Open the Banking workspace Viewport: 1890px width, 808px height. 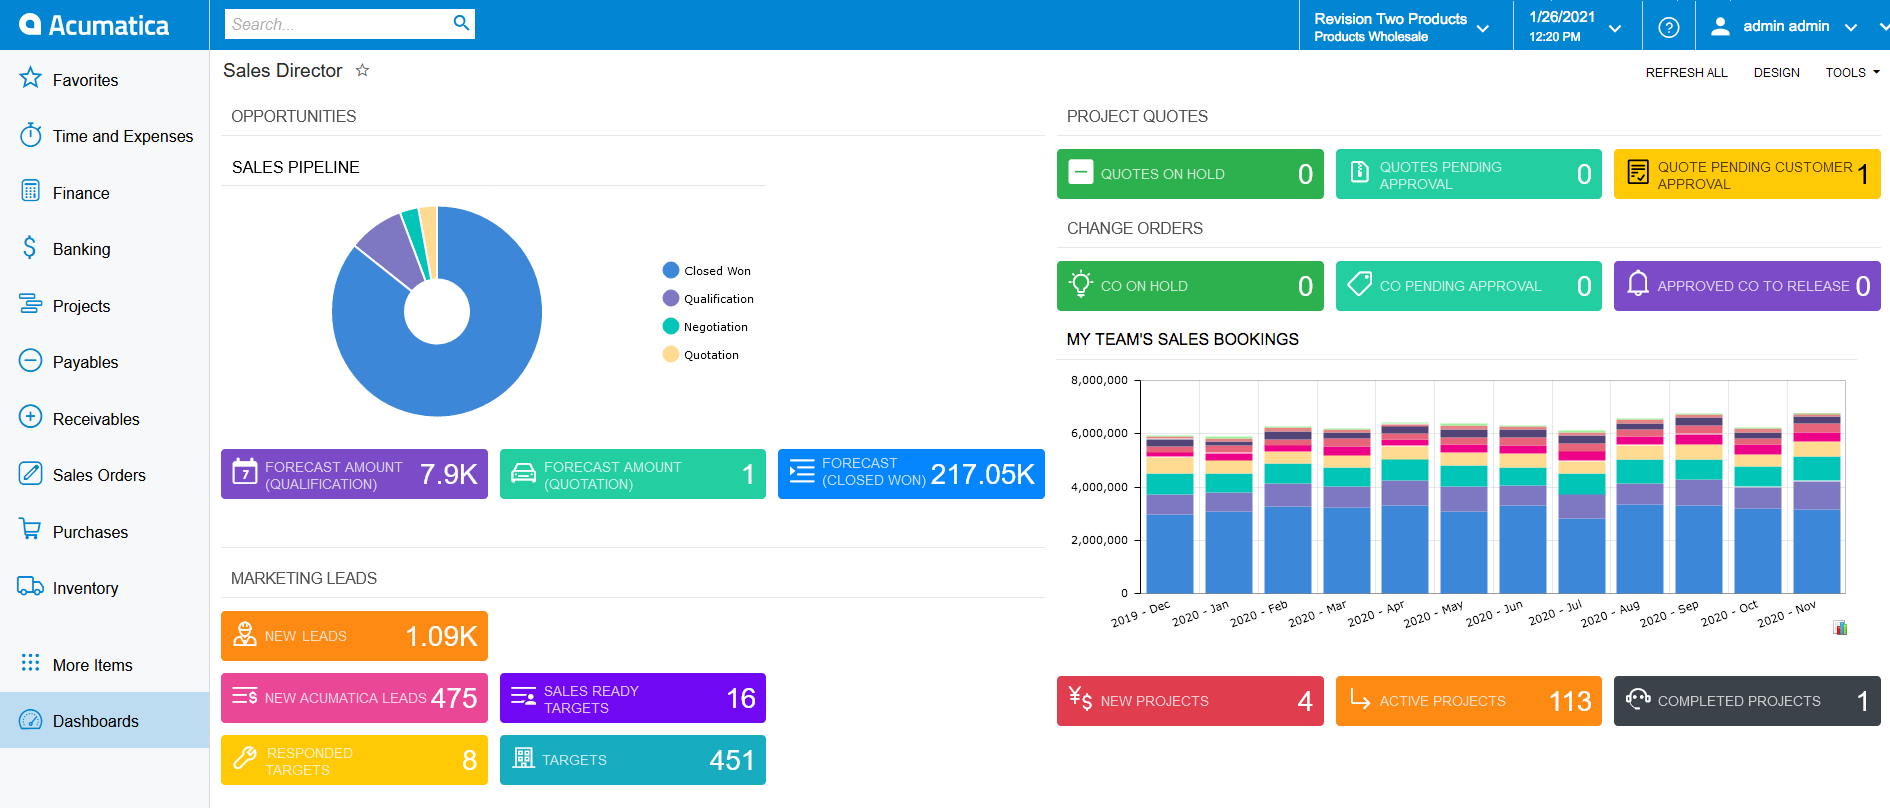(x=105, y=249)
